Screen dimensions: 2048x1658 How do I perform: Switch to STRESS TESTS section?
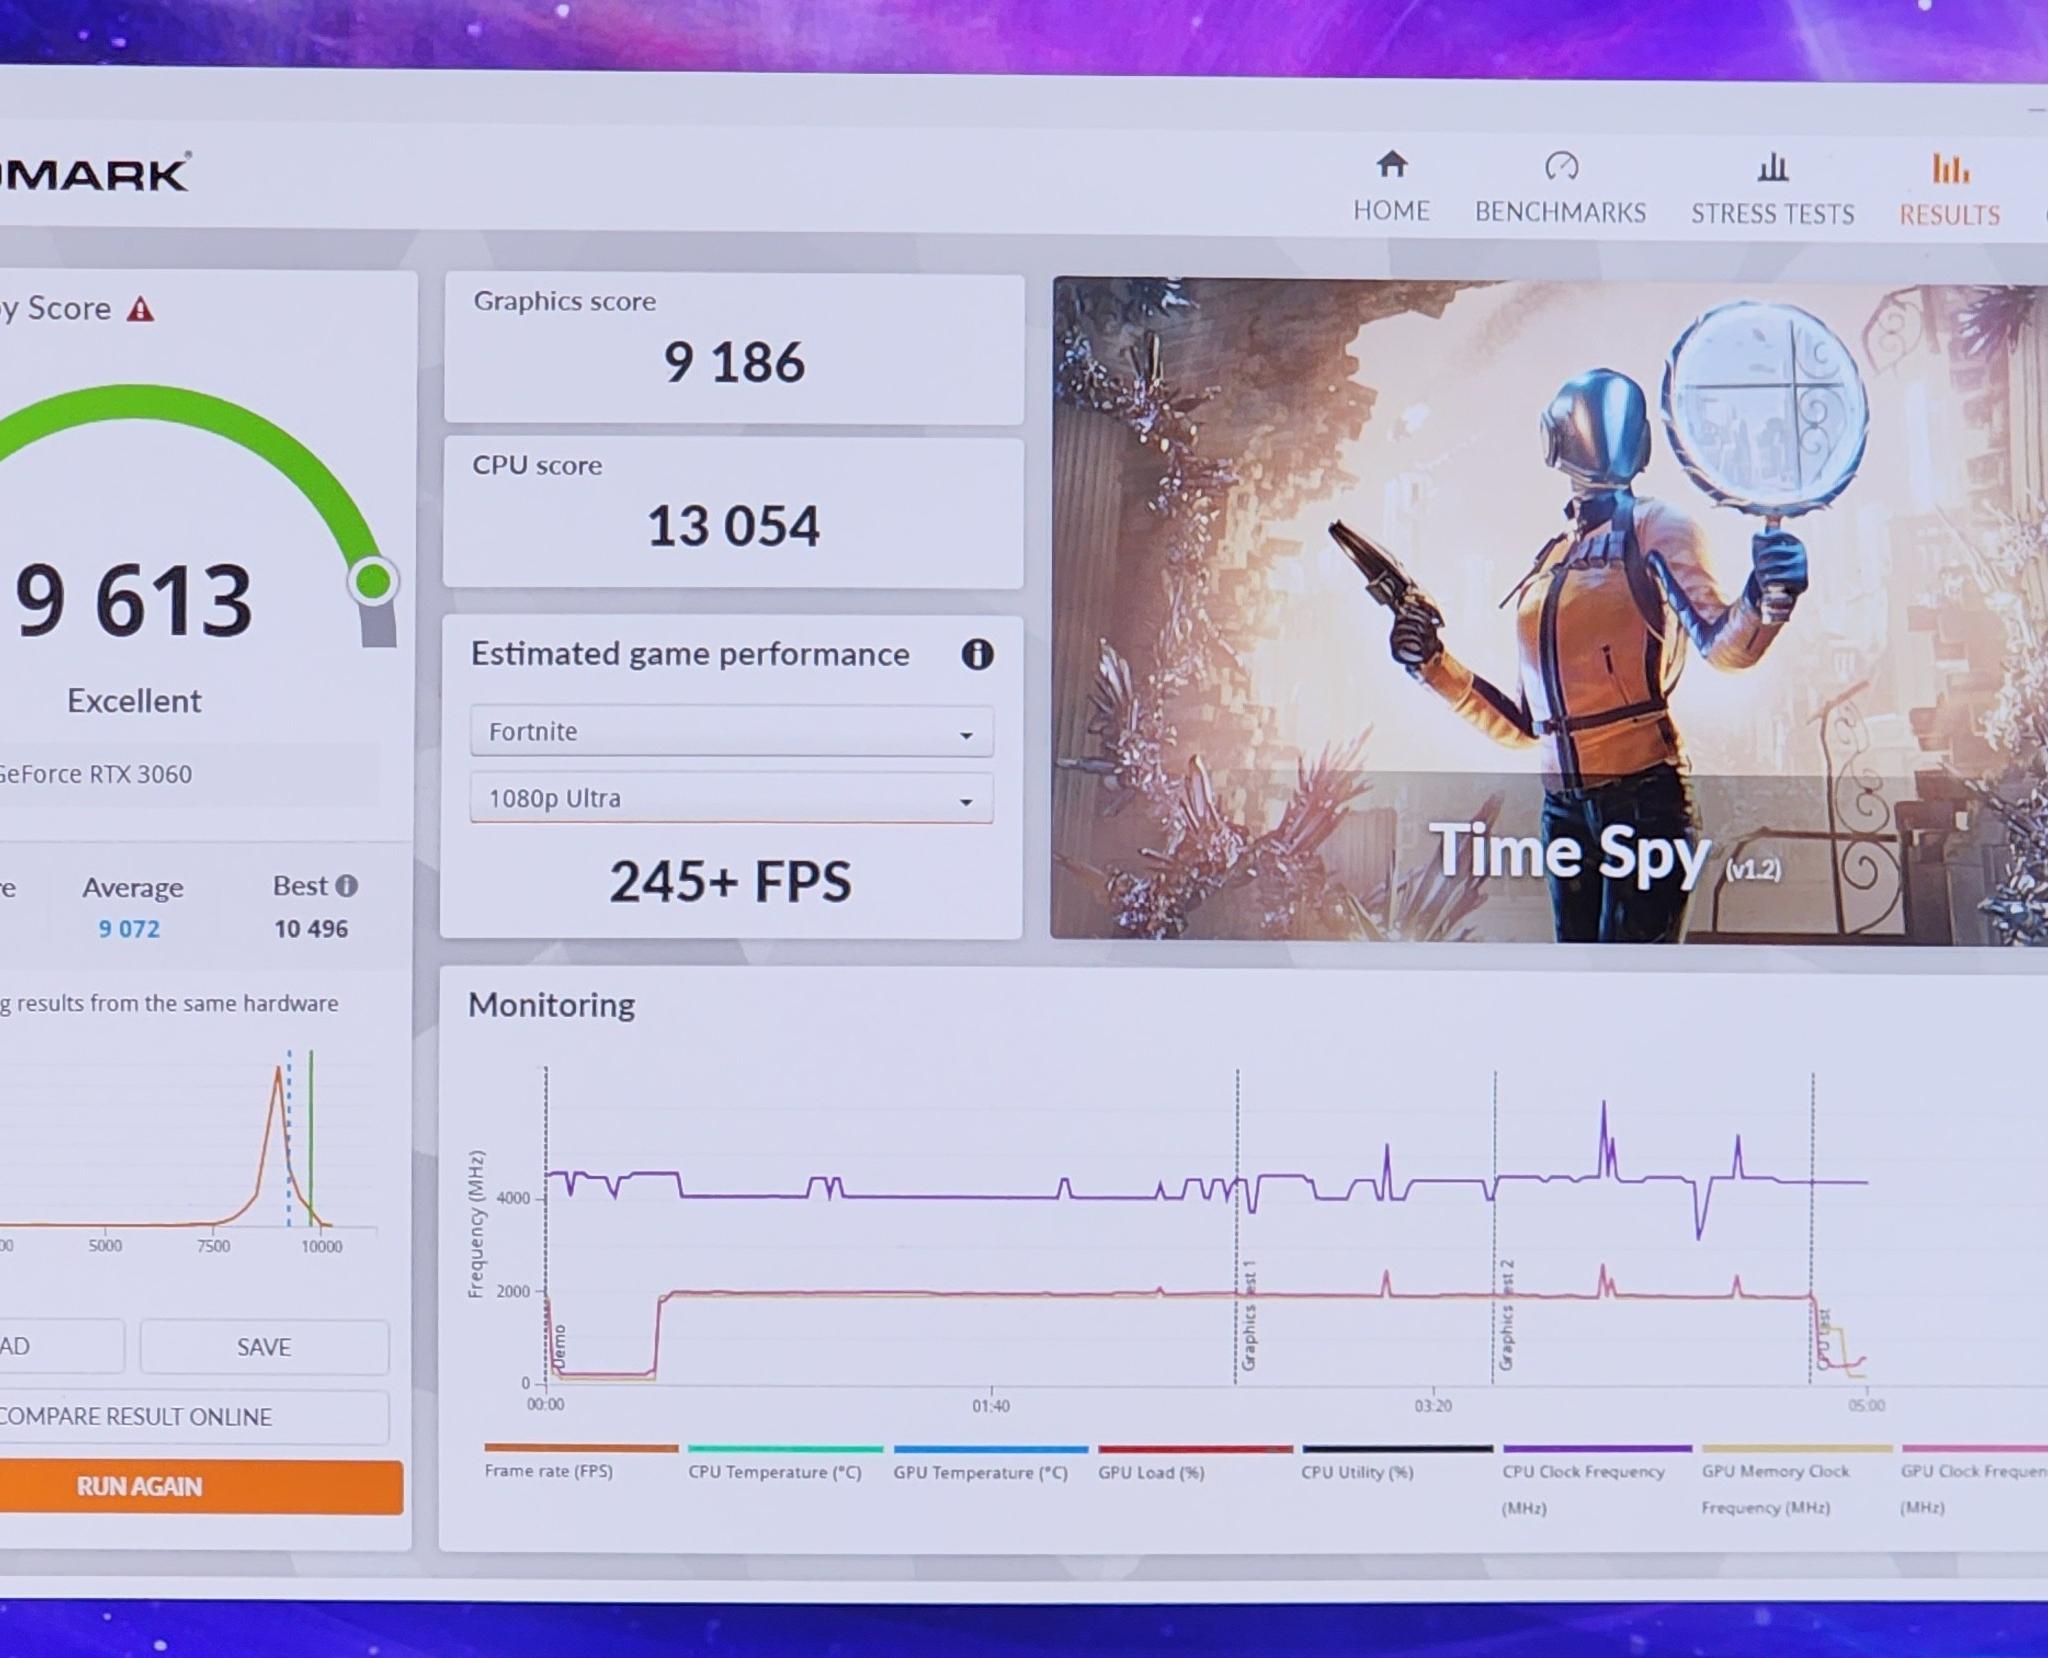1773,214
